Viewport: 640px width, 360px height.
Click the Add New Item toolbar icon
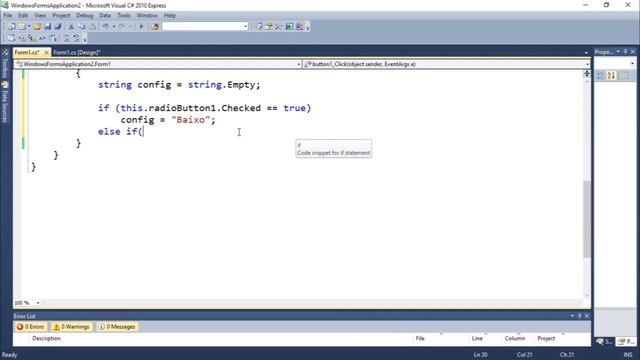(x=22, y=27)
